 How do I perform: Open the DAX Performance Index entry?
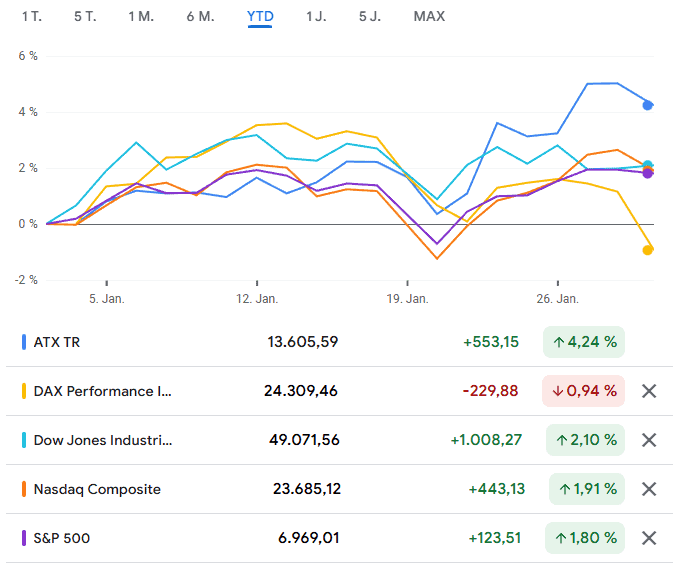(102, 391)
